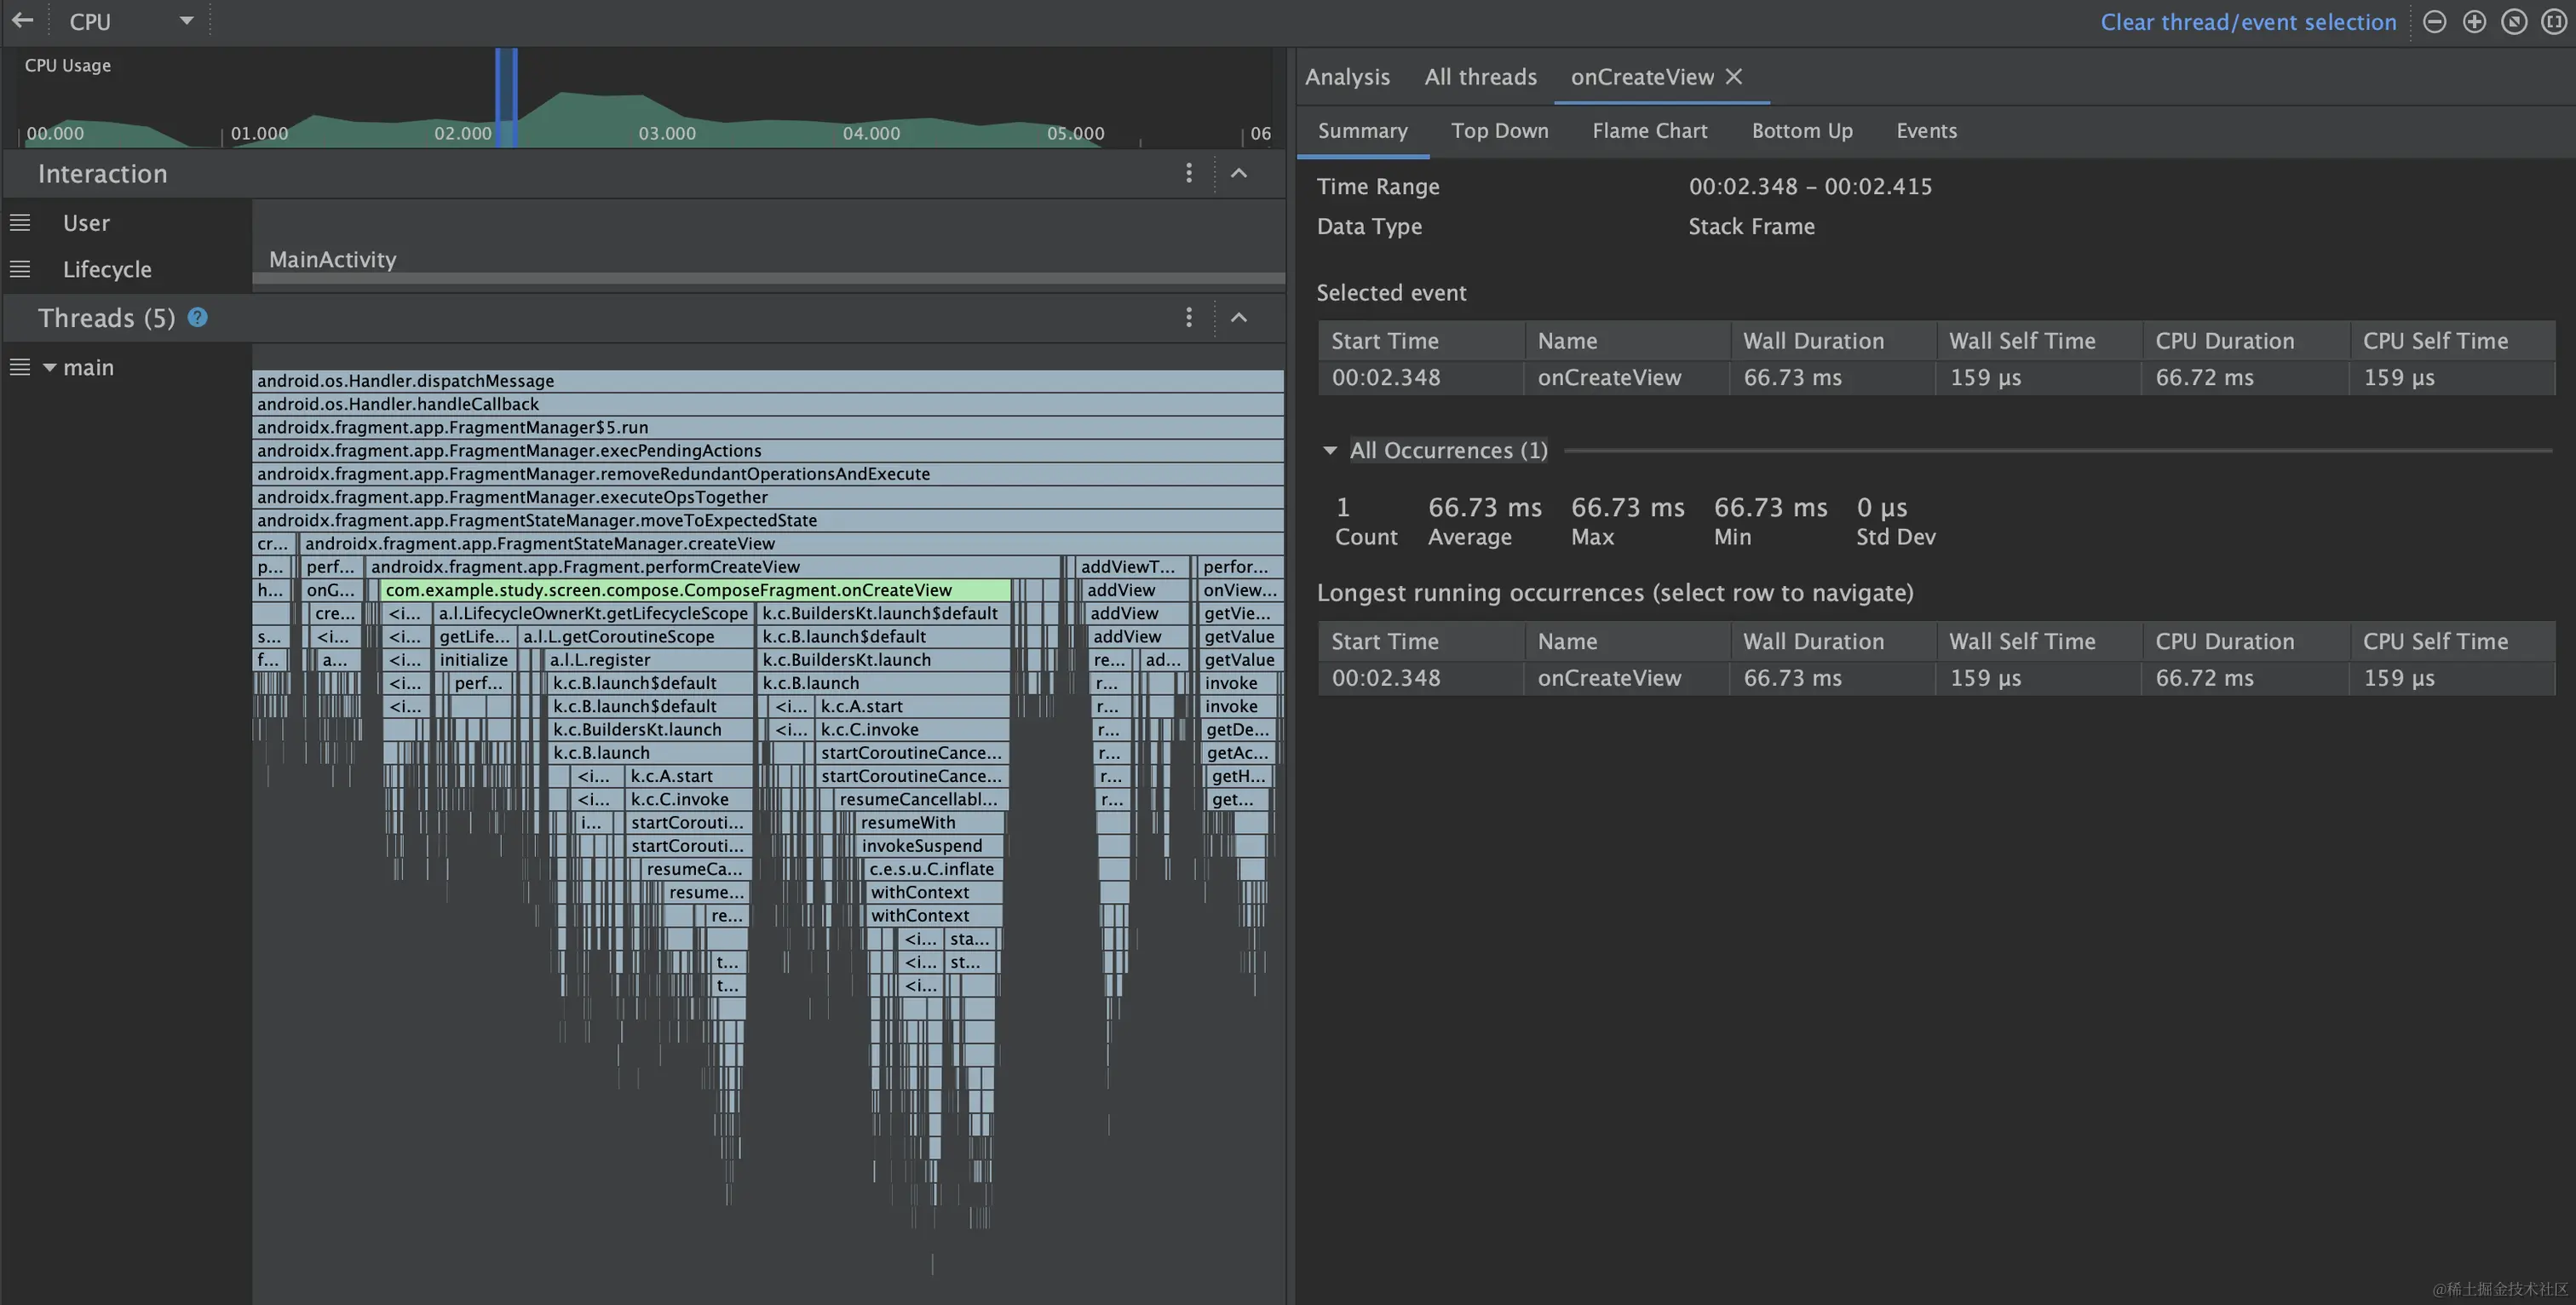
Task: Click drag handle next to Lifecycle
Action: (20, 269)
